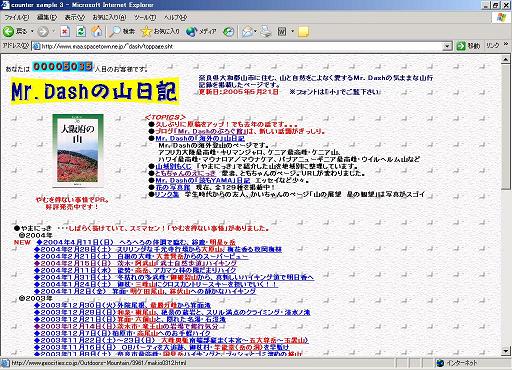Open the 2003年12月21日(日) diary entry
Screen dimensions: 512x370
pyautogui.click(x=130, y=319)
